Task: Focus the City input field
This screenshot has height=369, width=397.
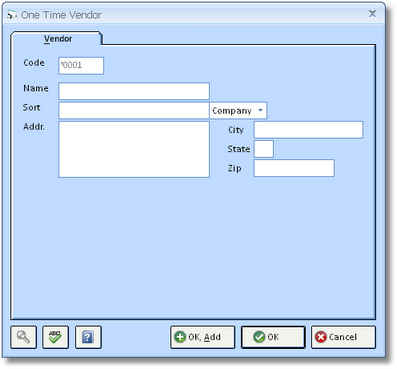Action: tap(308, 130)
